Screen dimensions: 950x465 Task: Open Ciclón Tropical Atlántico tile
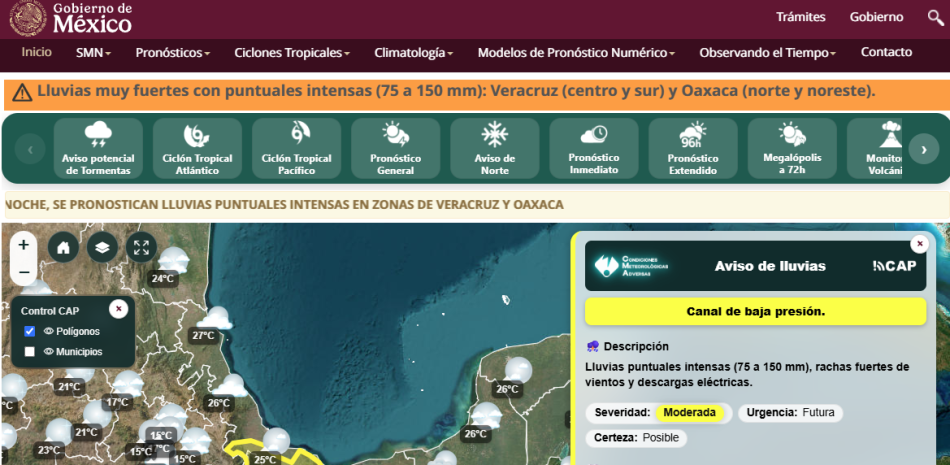click(x=198, y=148)
